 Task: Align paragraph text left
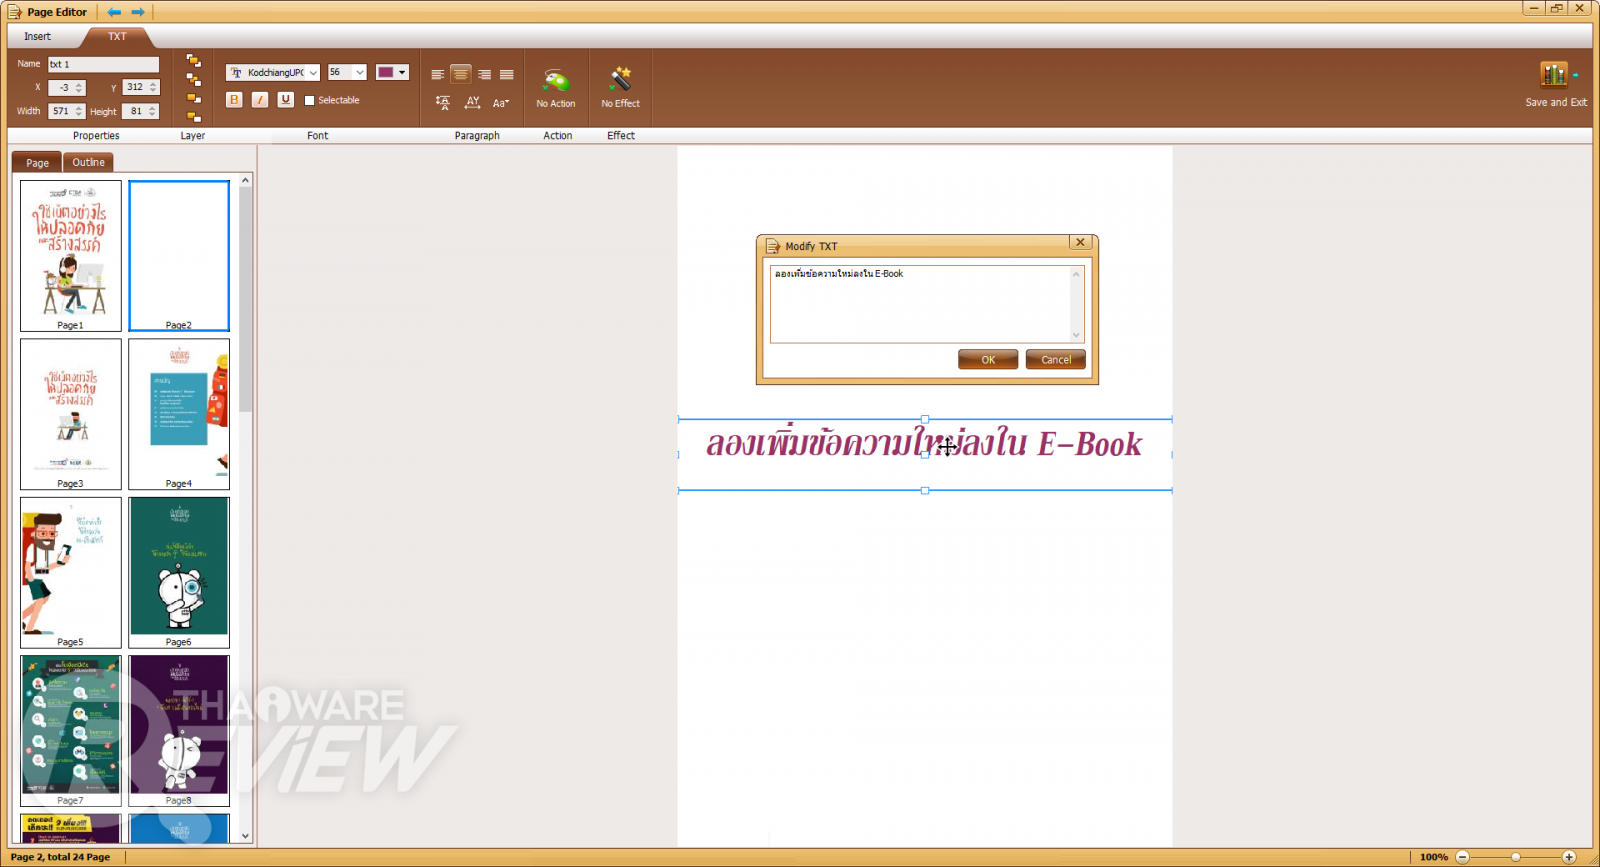point(438,74)
